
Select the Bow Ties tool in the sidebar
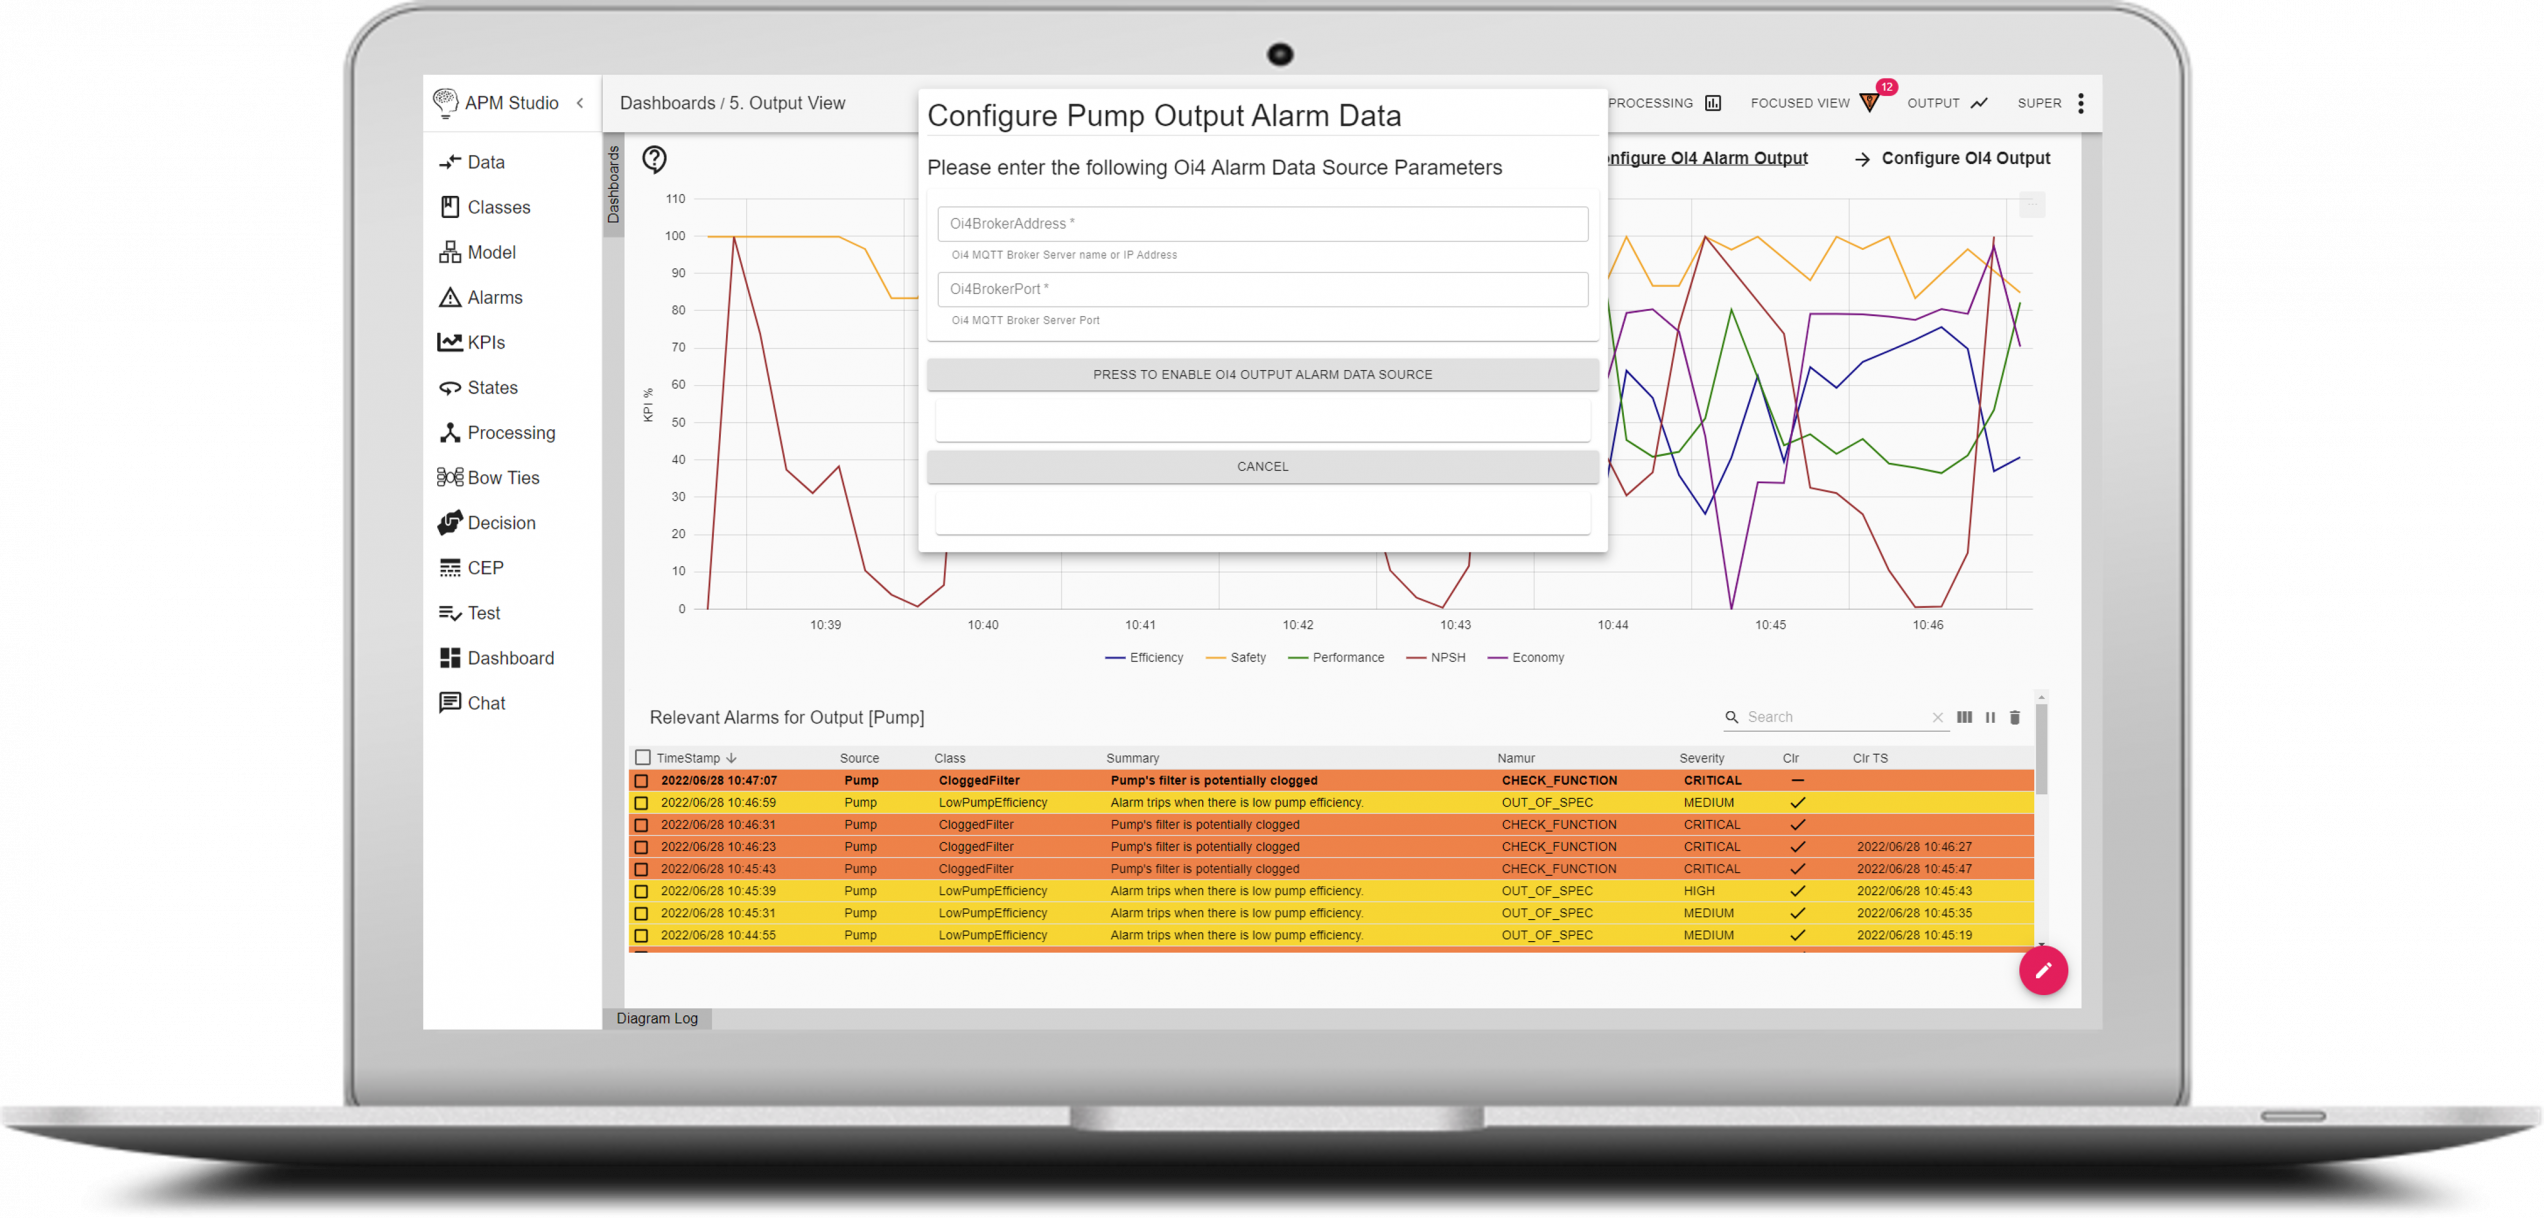(x=450, y=477)
